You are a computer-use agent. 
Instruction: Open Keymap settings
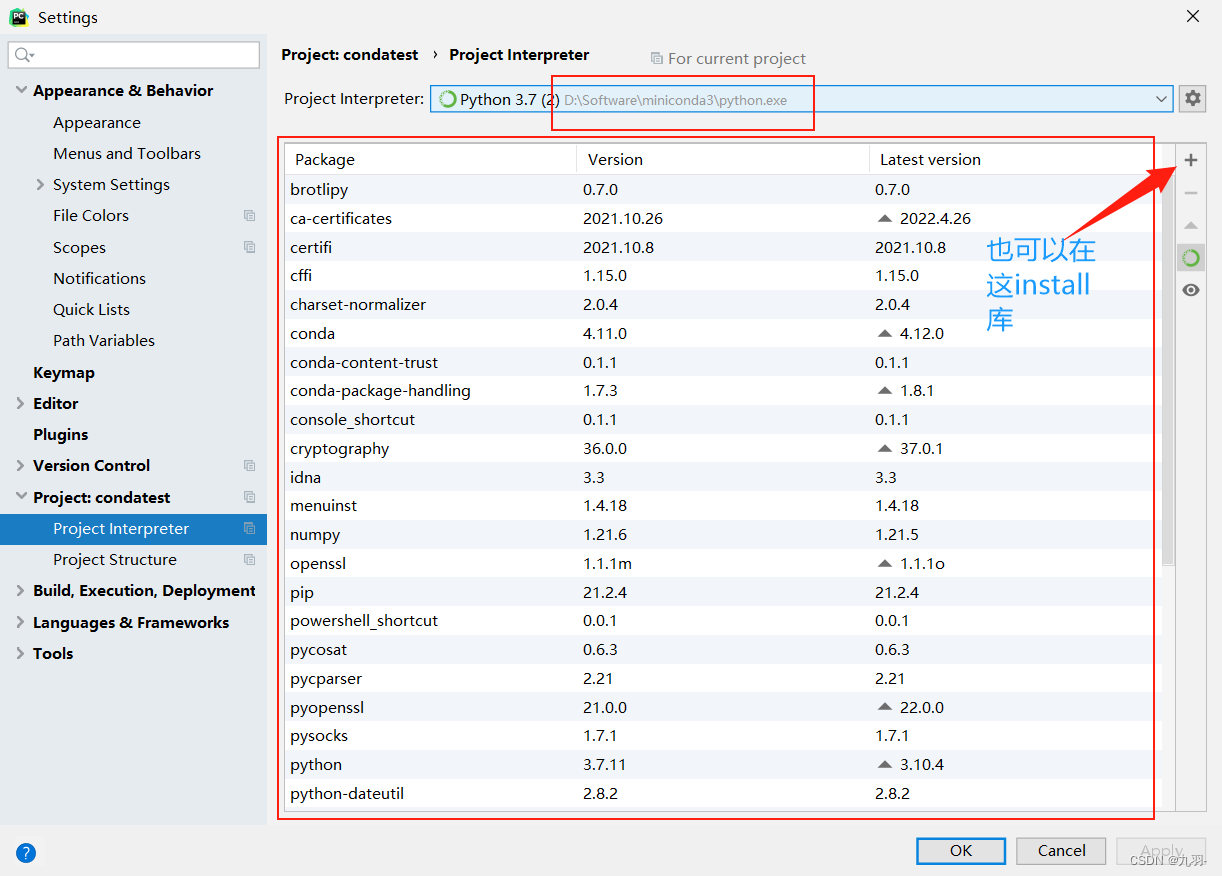click(x=64, y=372)
